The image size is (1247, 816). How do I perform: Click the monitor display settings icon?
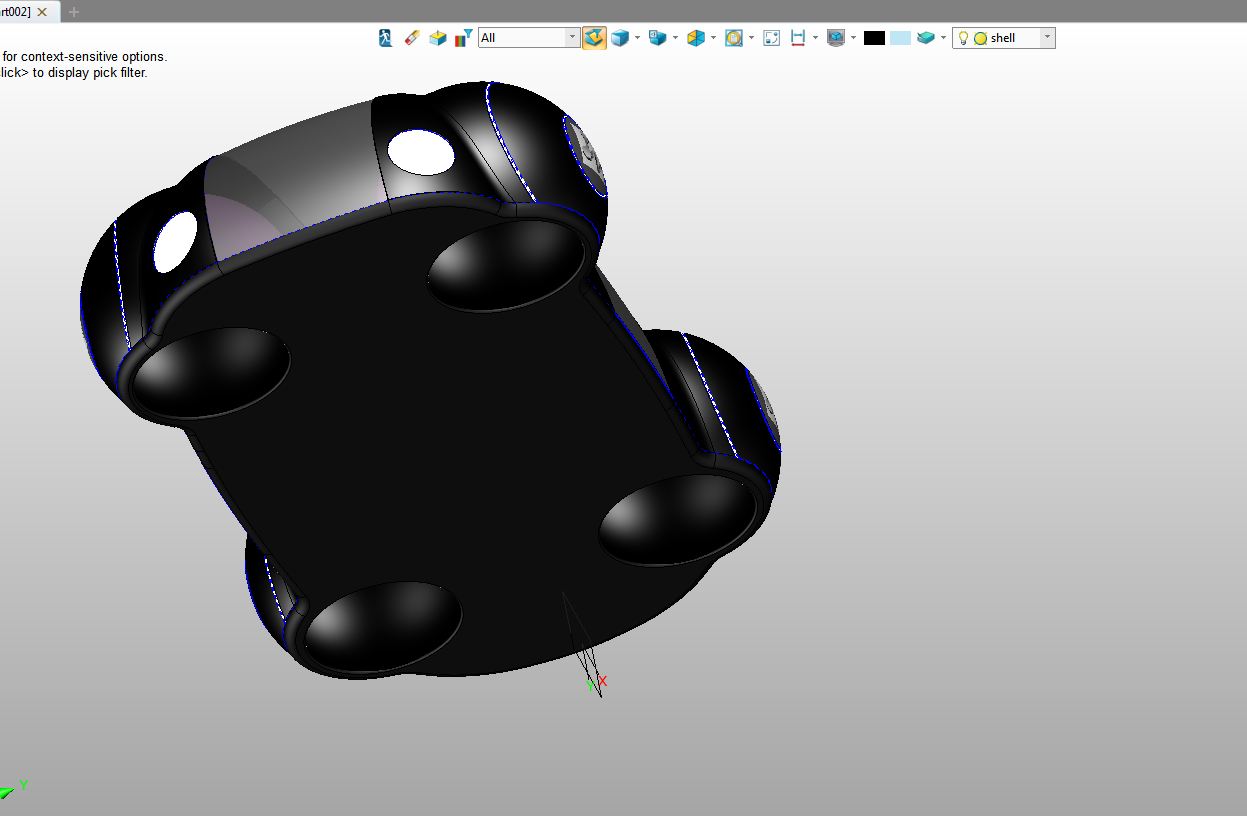(836, 38)
